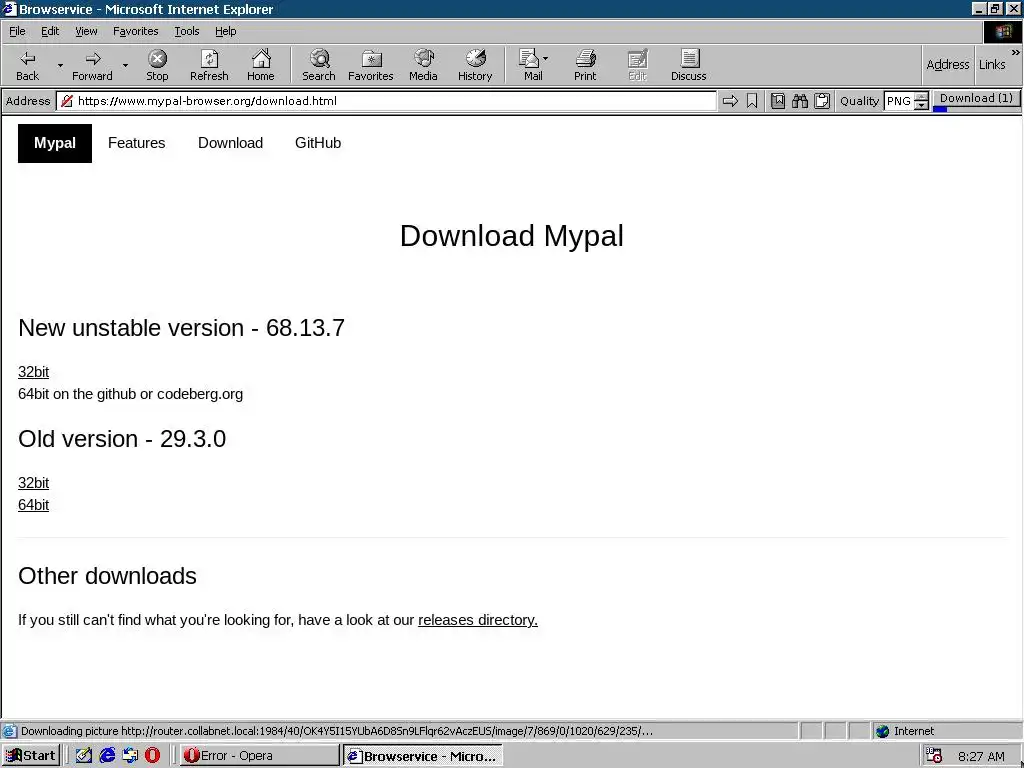The width and height of the screenshot is (1024, 768).
Task: Click the Mypal home tab
Action: tap(55, 143)
